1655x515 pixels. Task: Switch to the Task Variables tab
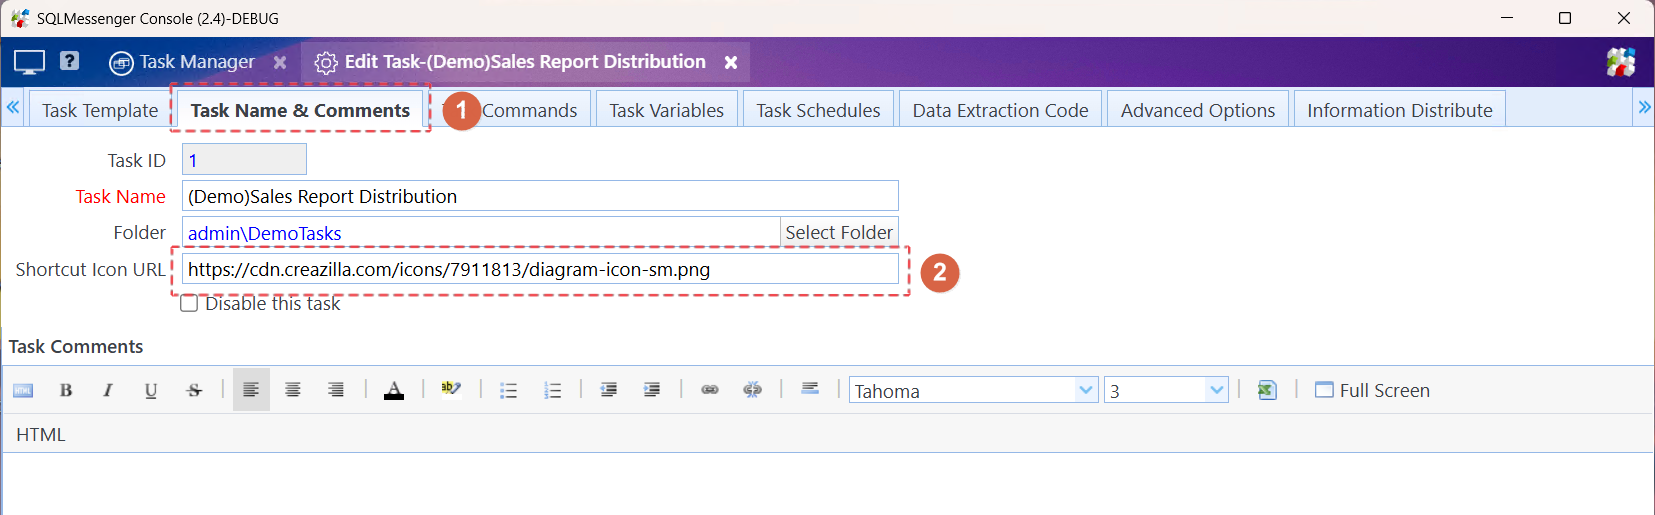pyautogui.click(x=667, y=110)
